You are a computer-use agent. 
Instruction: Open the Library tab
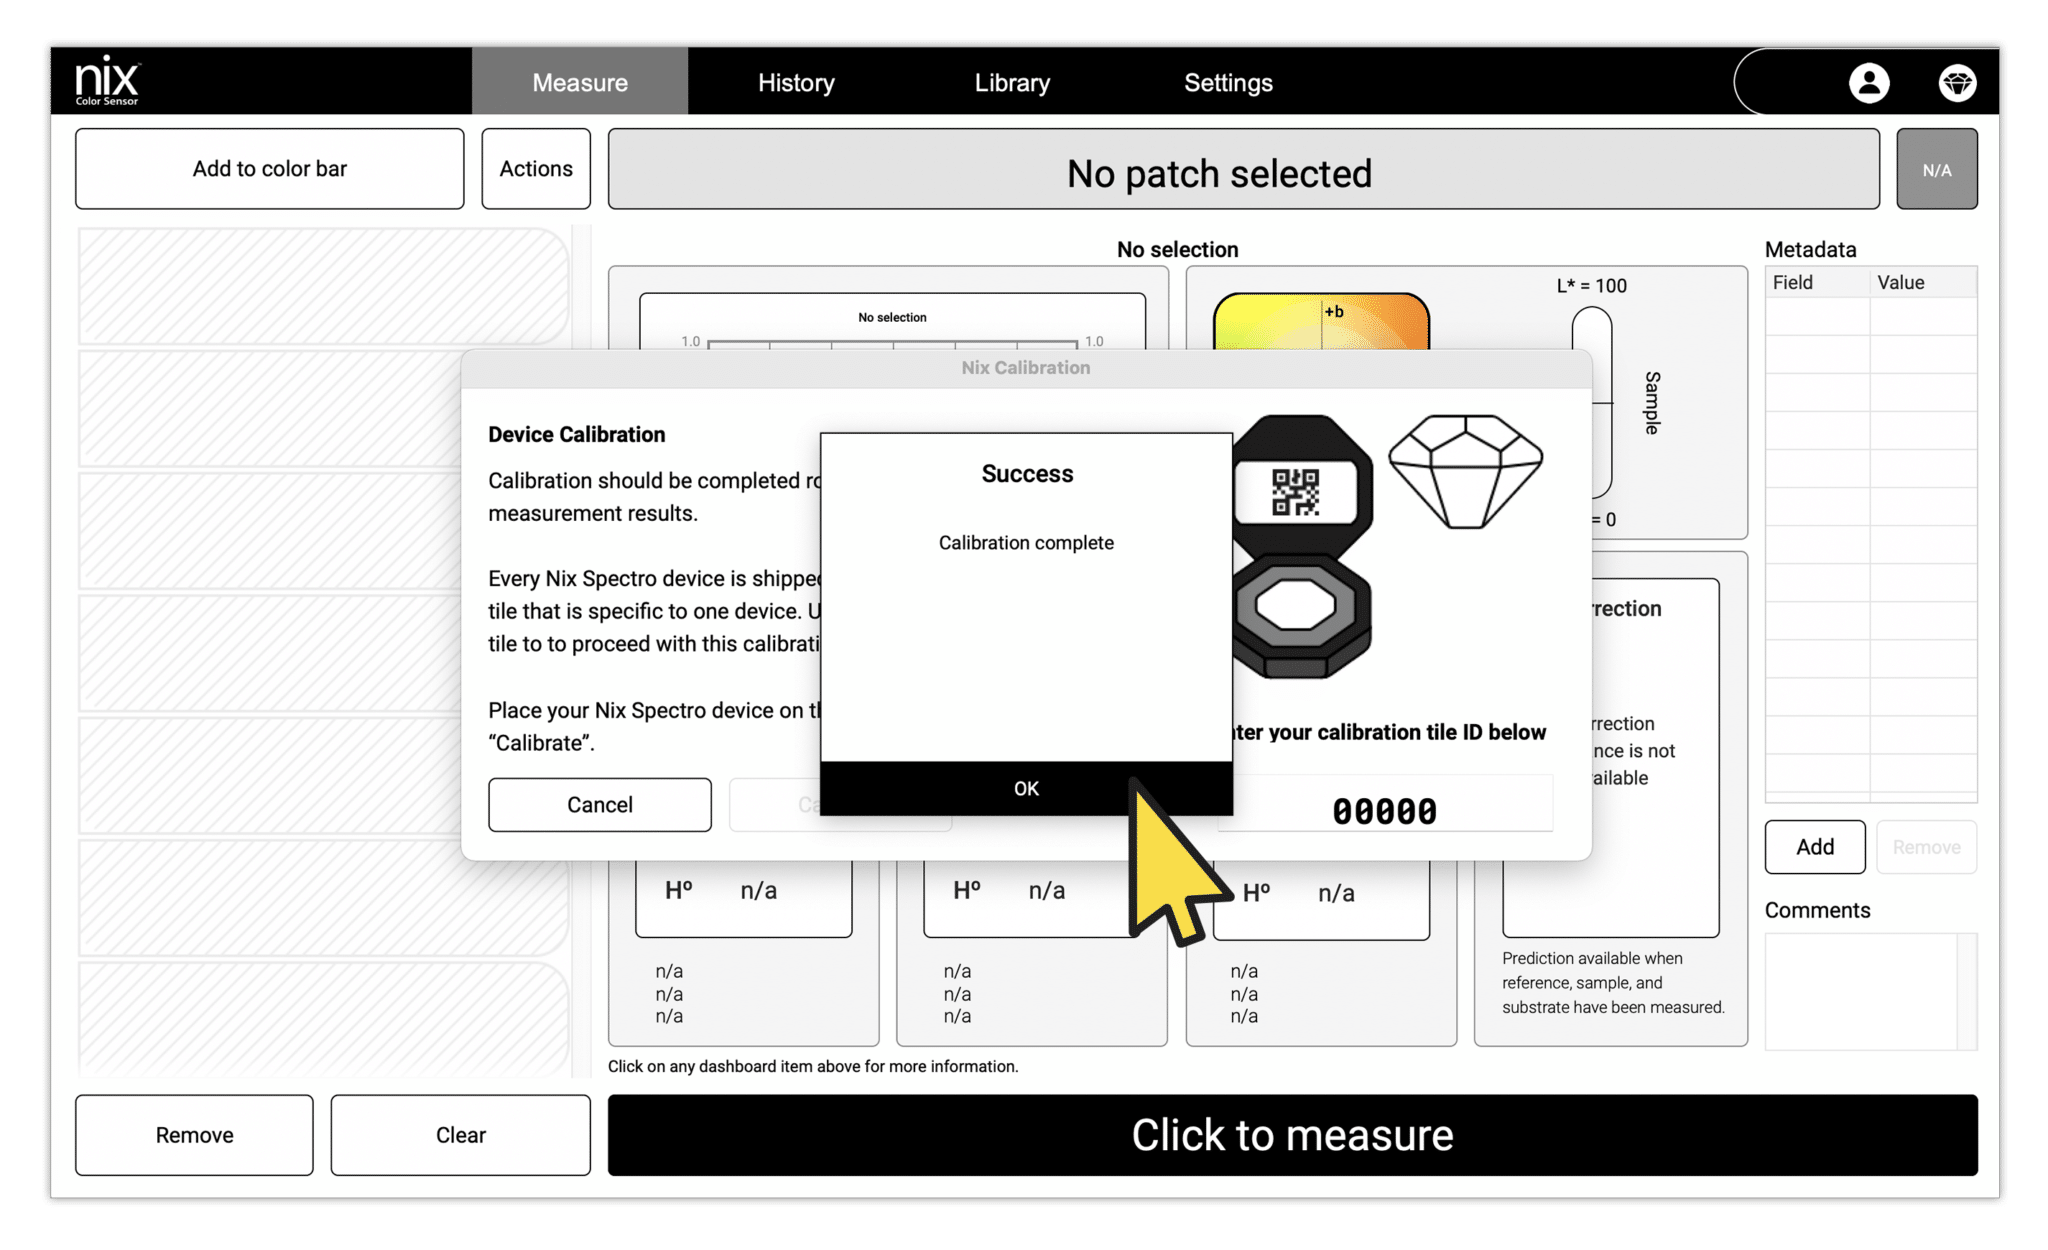coord(1012,82)
